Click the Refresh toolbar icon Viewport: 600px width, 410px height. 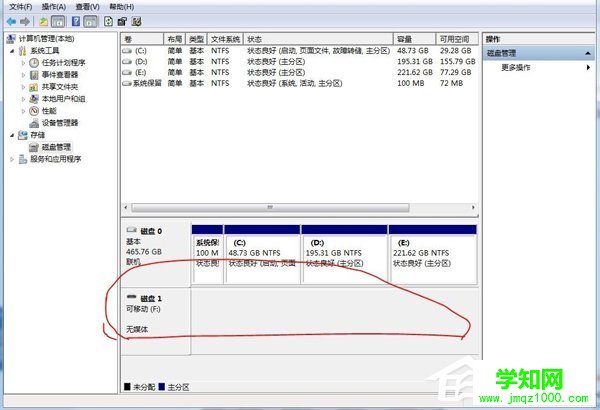coord(108,21)
